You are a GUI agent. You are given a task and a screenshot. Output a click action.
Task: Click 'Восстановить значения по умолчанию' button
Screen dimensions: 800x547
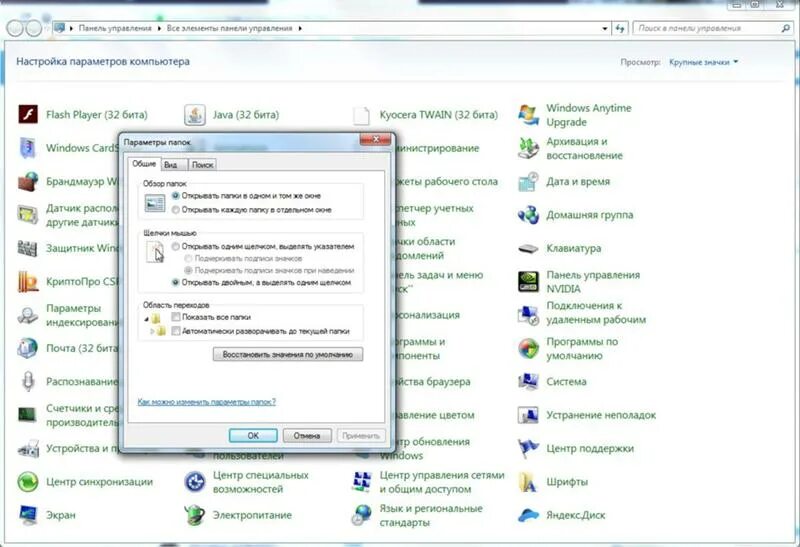pyautogui.click(x=288, y=354)
